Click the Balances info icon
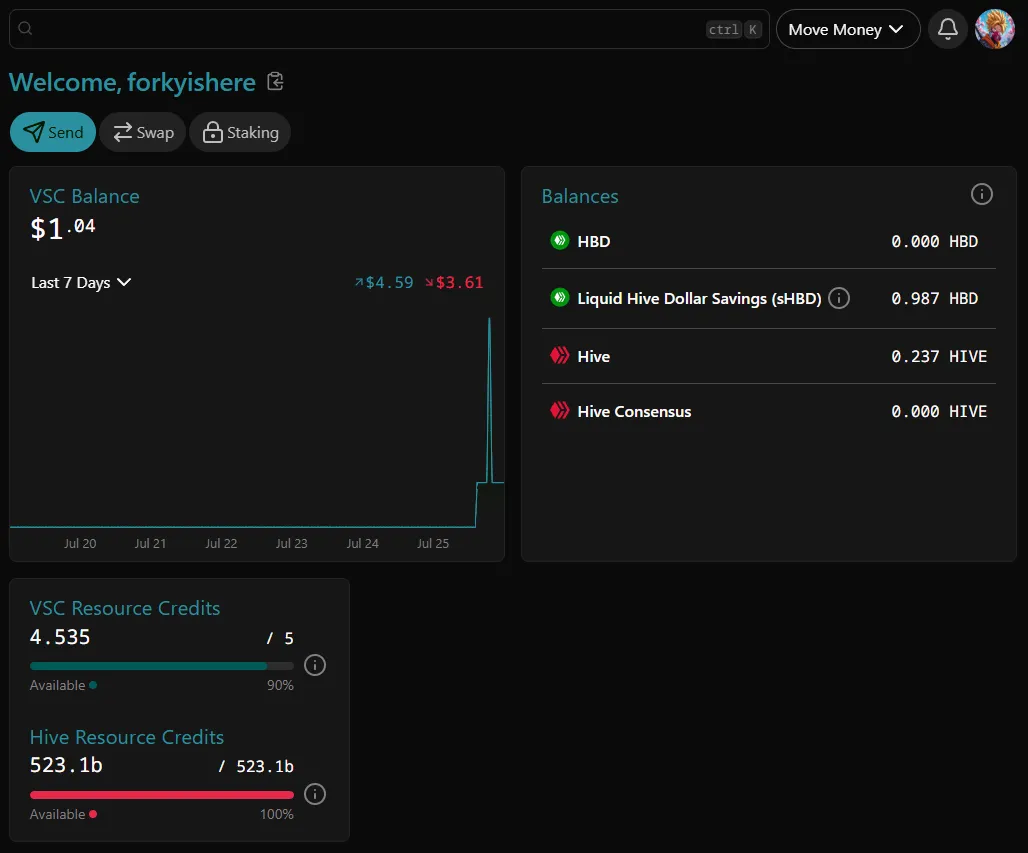The width and height of the screenshot is (1028, 853). coord(981,194)
